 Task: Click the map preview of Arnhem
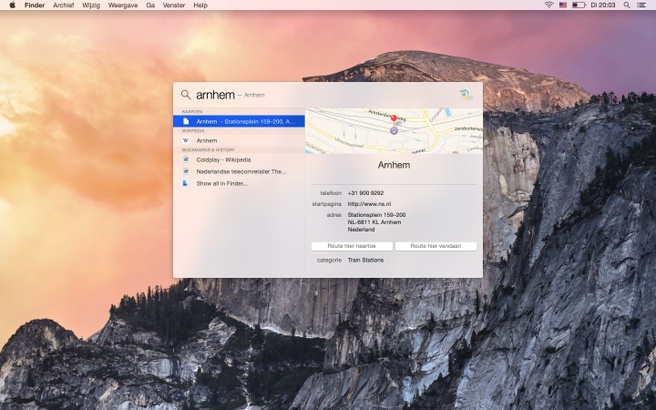click(394, 131)
